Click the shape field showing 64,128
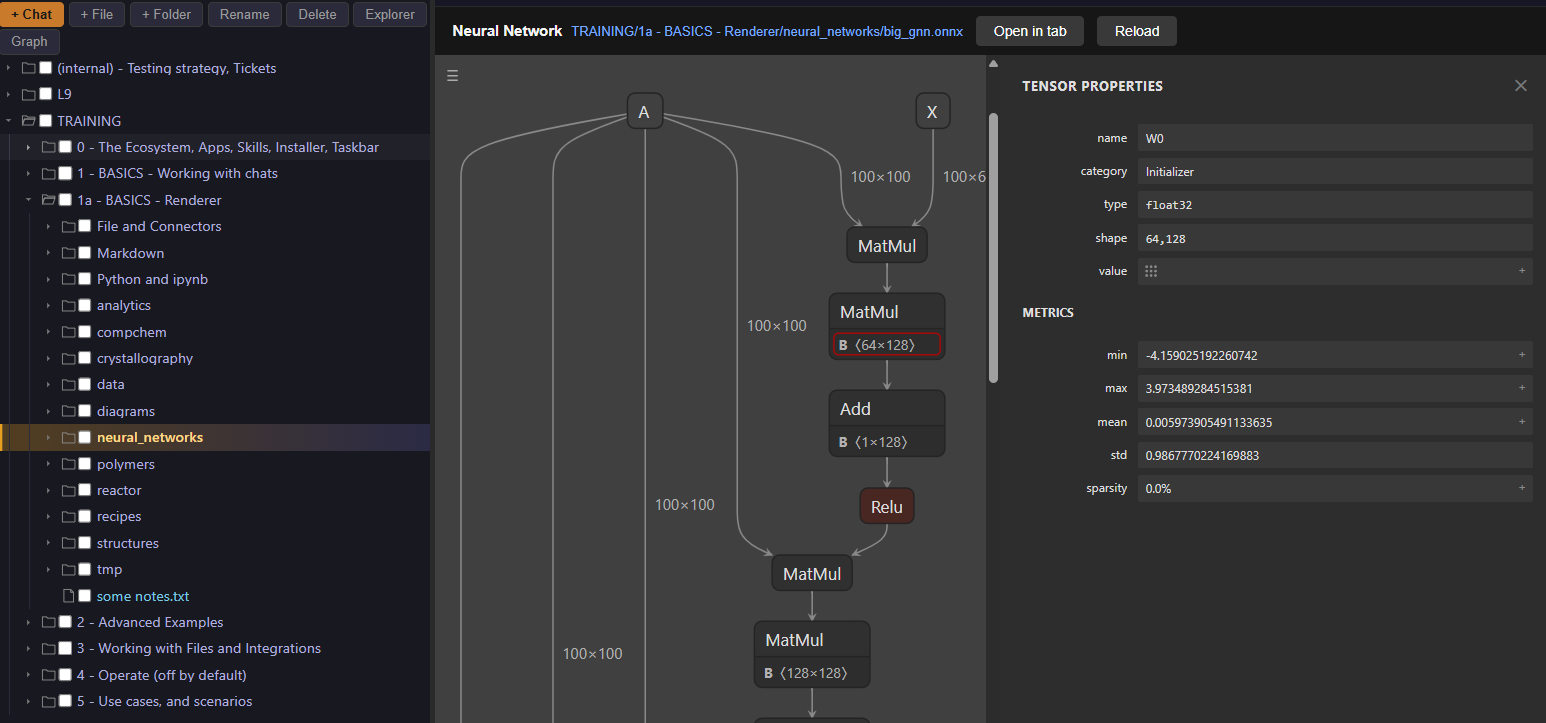This screenshot has width=1546, height=723. [x=1335, y=238]
